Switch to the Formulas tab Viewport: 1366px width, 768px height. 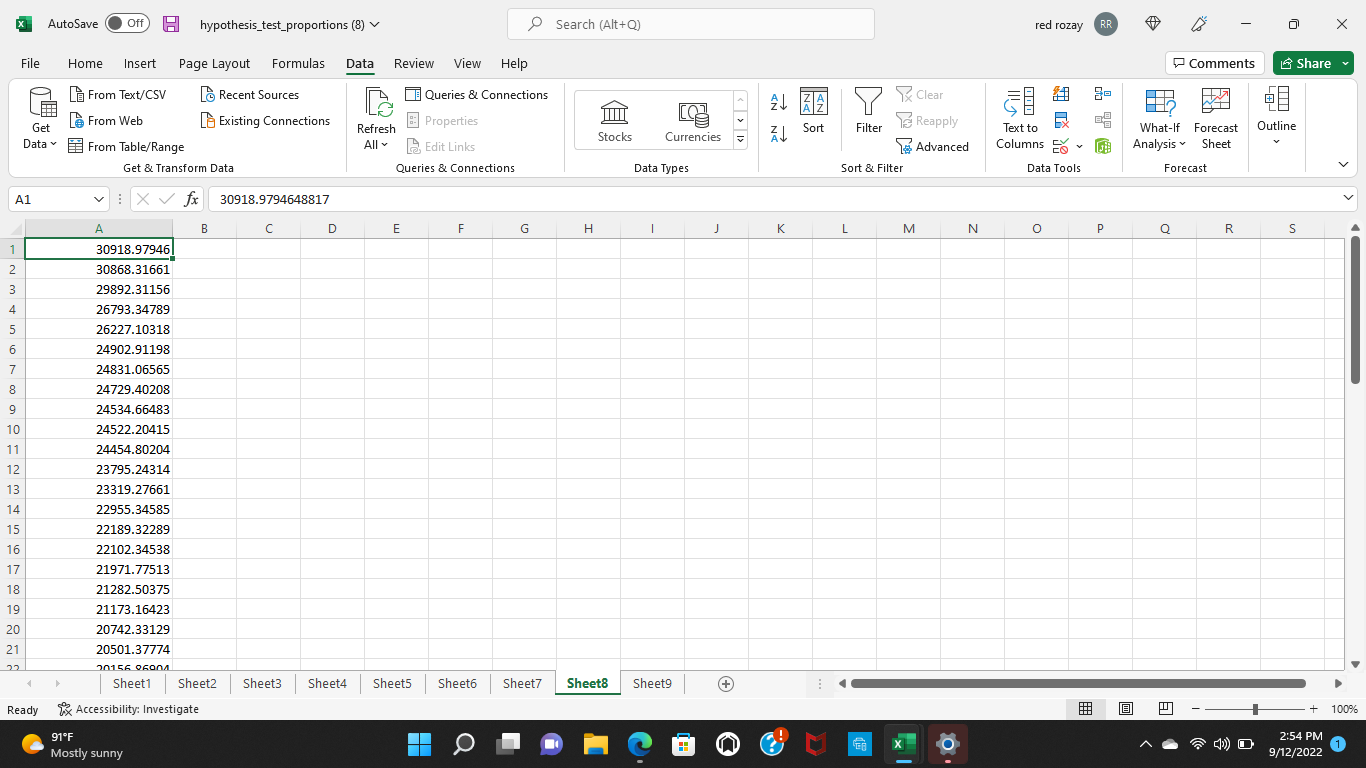click(x=298, y=63)
